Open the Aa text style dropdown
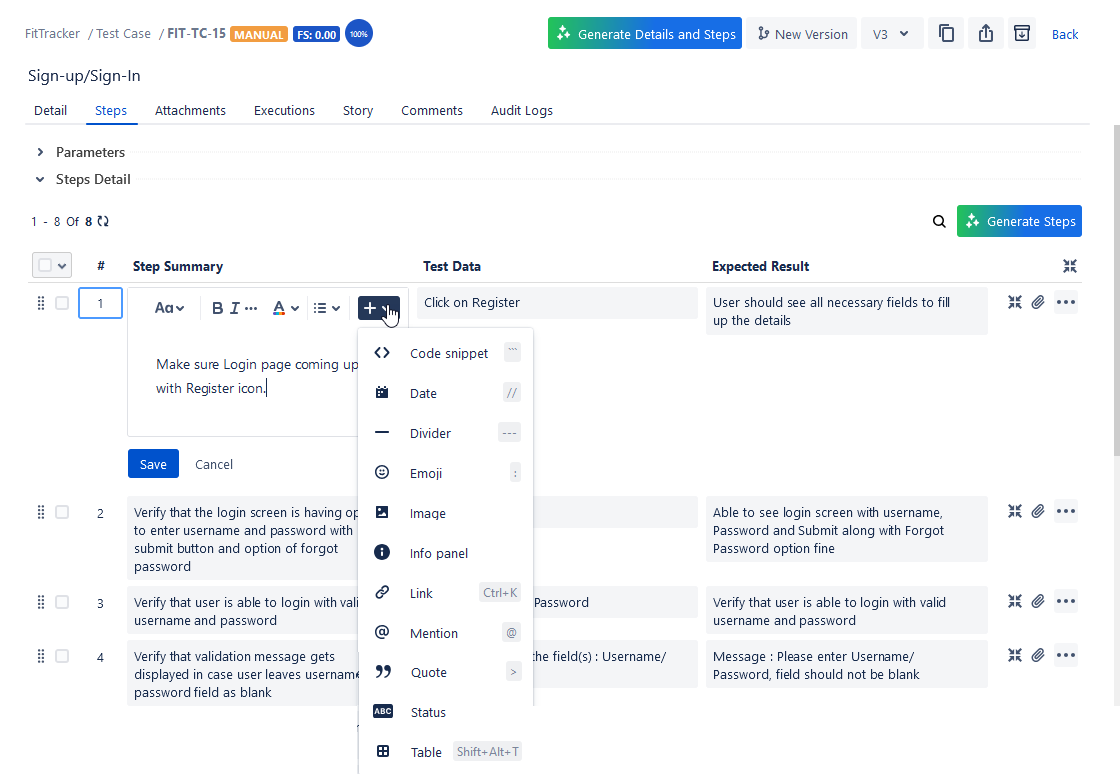Screen dimensions: 1120x778 click(170, 308)
